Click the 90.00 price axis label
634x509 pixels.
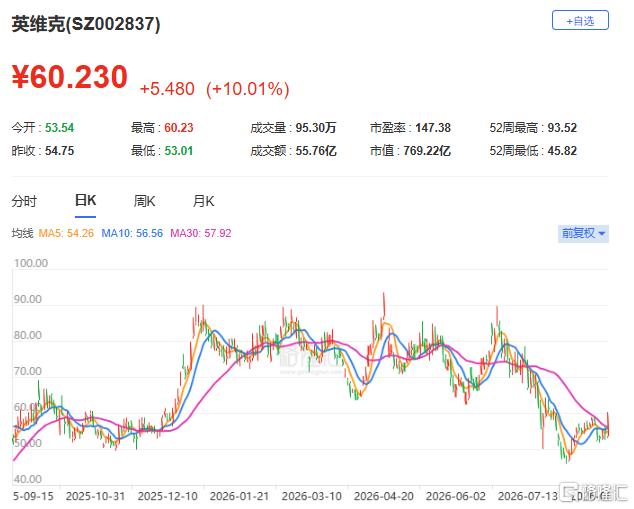click(x=28, y=299)
